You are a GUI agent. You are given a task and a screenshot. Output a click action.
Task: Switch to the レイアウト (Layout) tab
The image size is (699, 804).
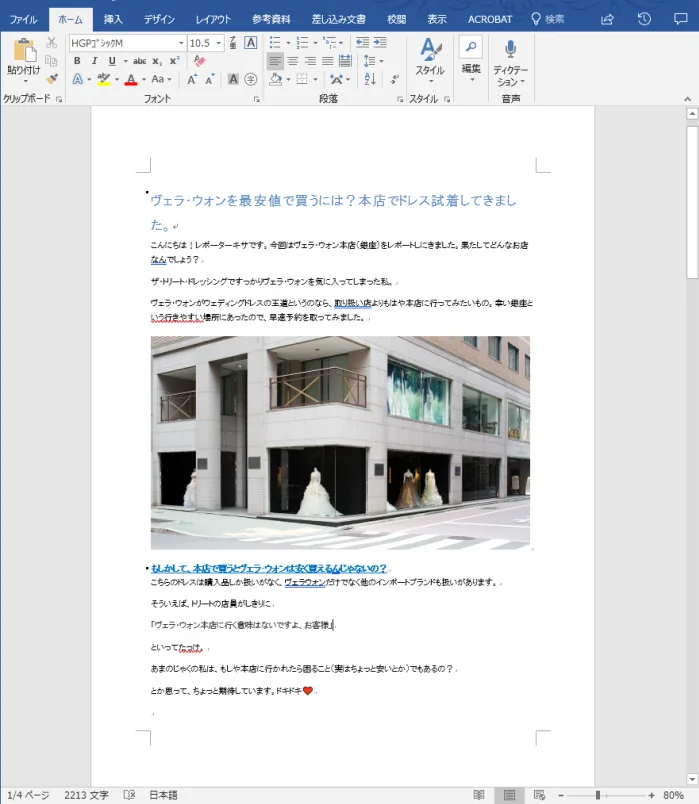pos(213,19)
